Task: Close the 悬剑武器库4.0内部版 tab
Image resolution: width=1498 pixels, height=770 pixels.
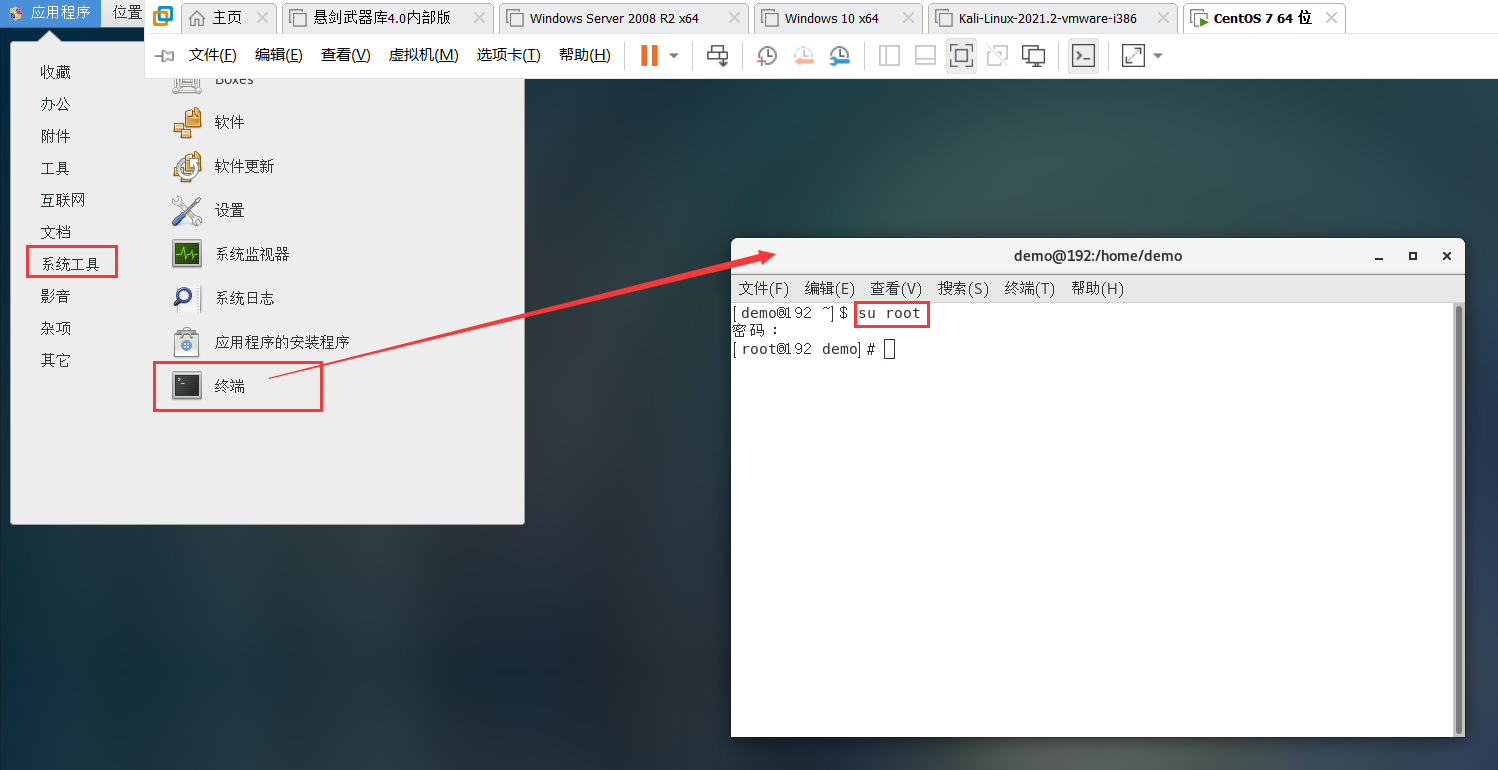Action: point(477,18)
